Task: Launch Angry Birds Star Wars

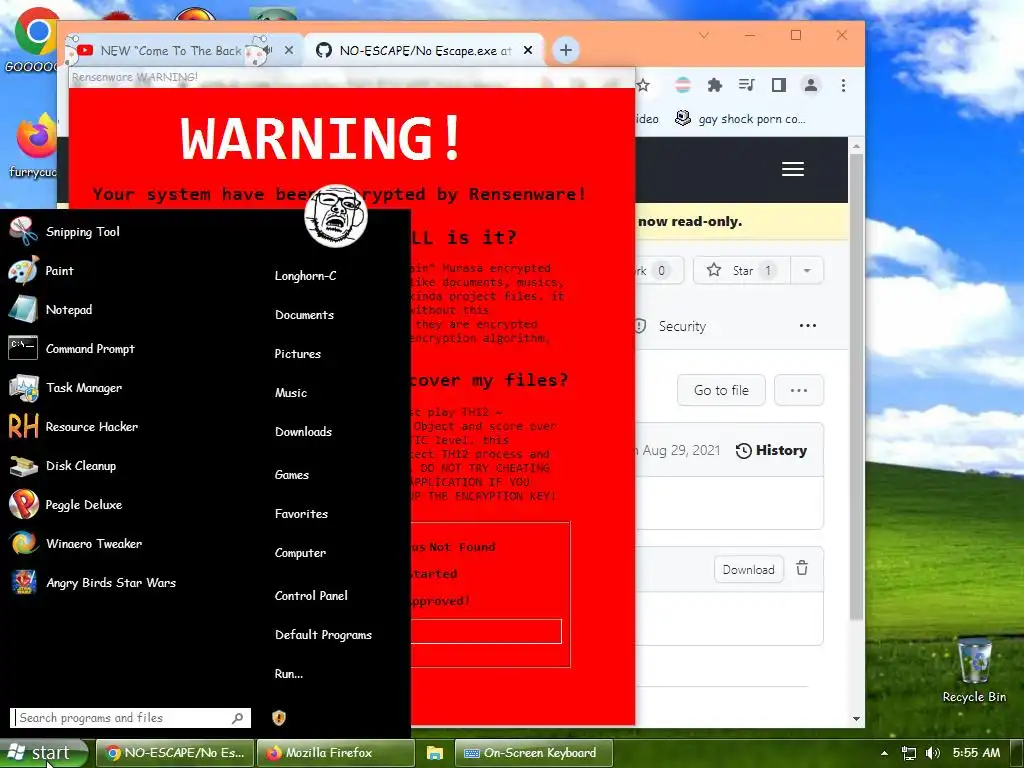Action: point(92,583)
